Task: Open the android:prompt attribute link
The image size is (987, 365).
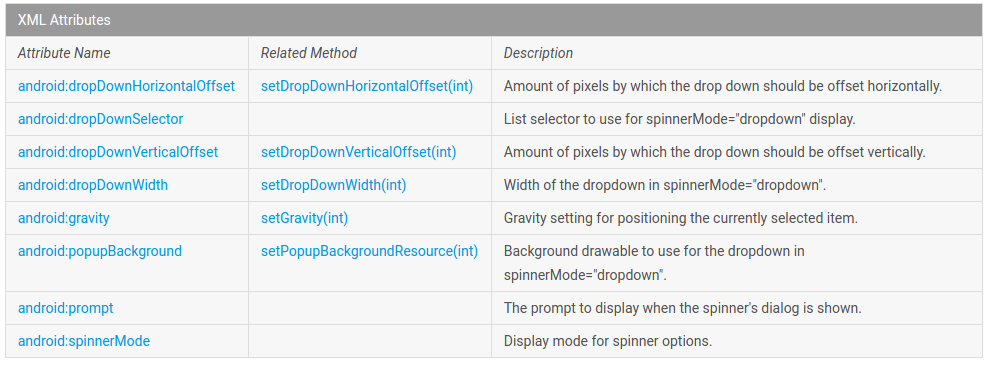Action: point(65,308)
